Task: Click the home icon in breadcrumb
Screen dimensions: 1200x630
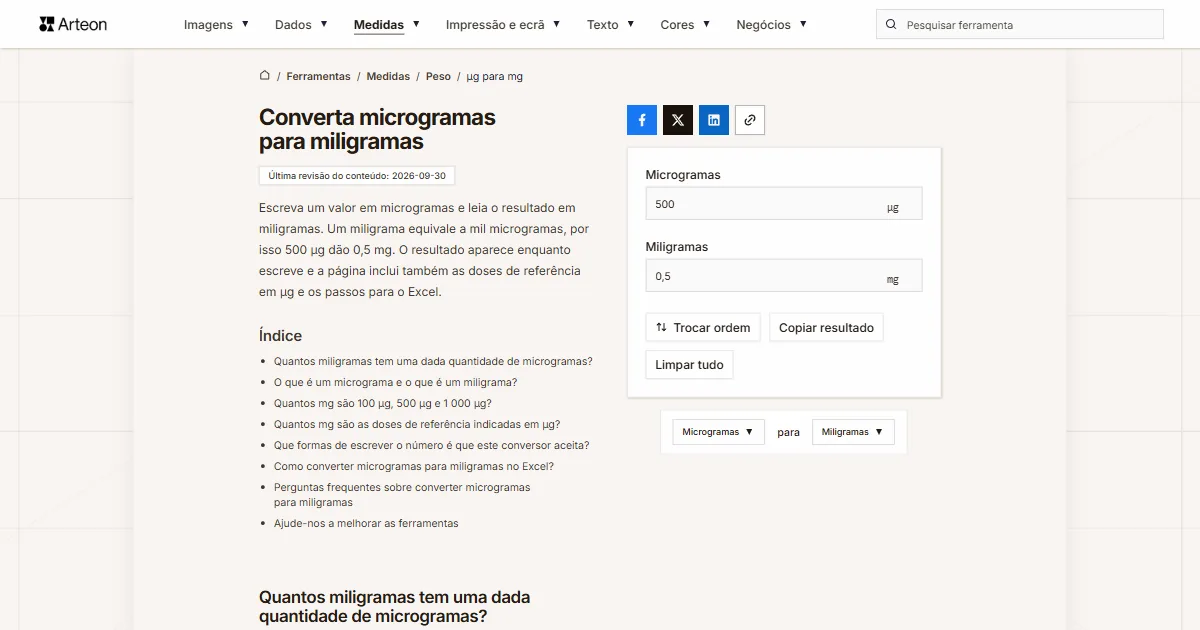Action: [x=265, y=76]
